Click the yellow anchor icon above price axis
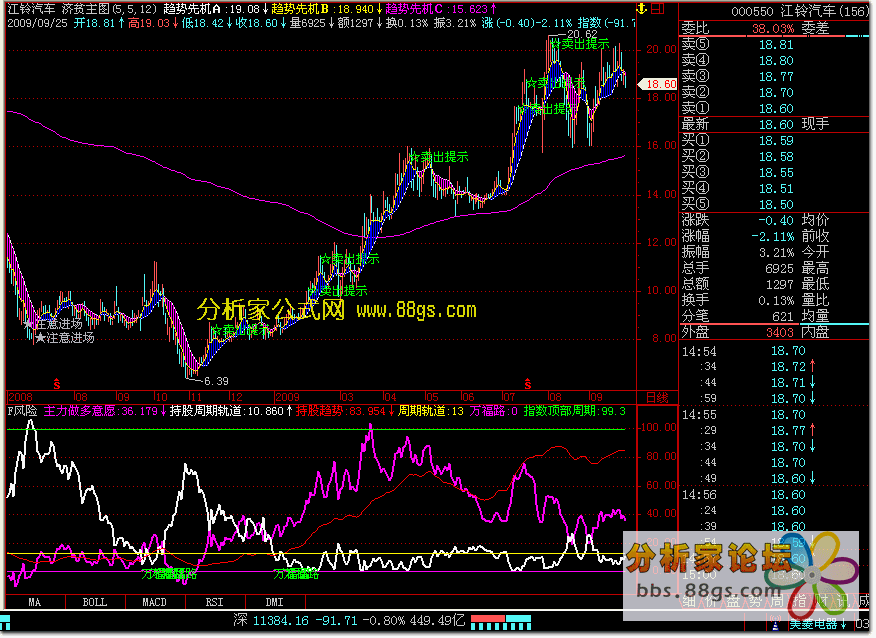This screenshot has height=638, width=876. 641,8
